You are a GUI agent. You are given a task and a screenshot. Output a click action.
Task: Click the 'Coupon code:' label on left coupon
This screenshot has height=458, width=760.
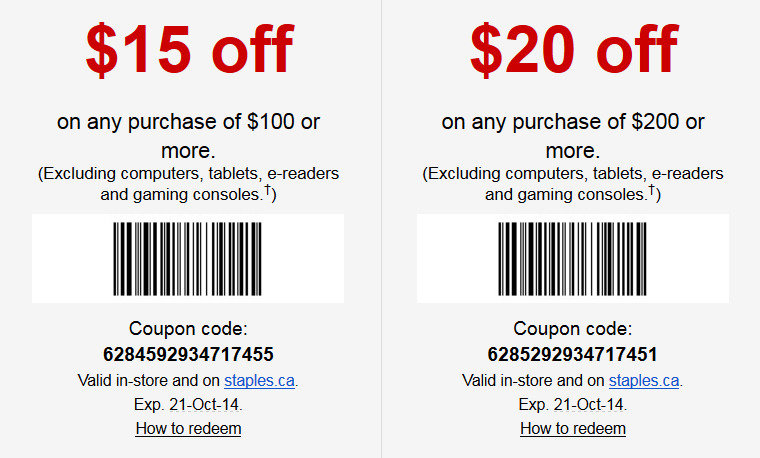pyautogui.click(x=188, y=329)
